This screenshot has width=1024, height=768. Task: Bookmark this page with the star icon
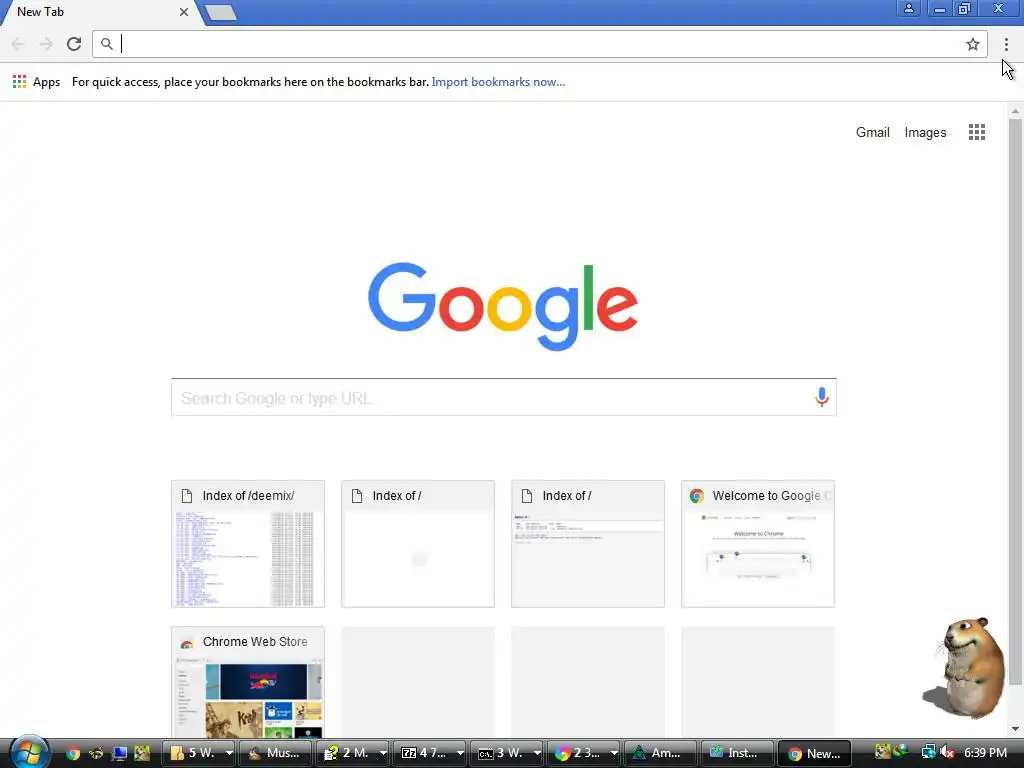972,44
